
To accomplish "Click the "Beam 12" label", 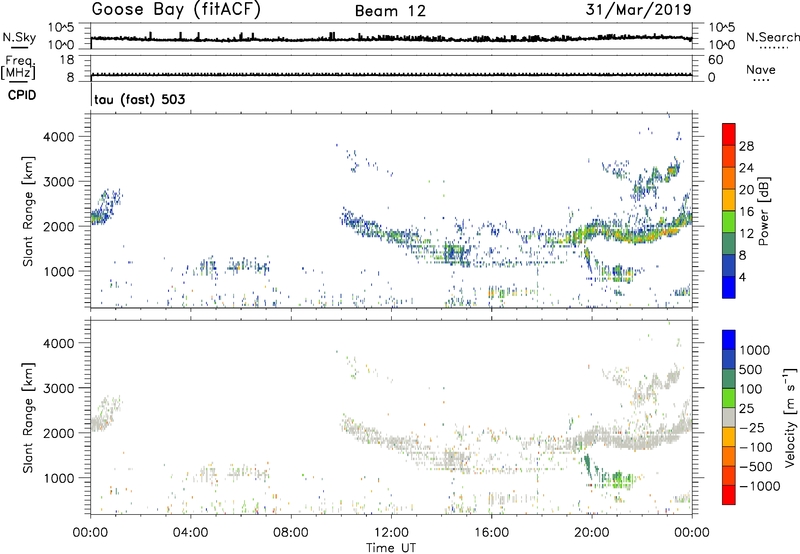I will 390,11.
